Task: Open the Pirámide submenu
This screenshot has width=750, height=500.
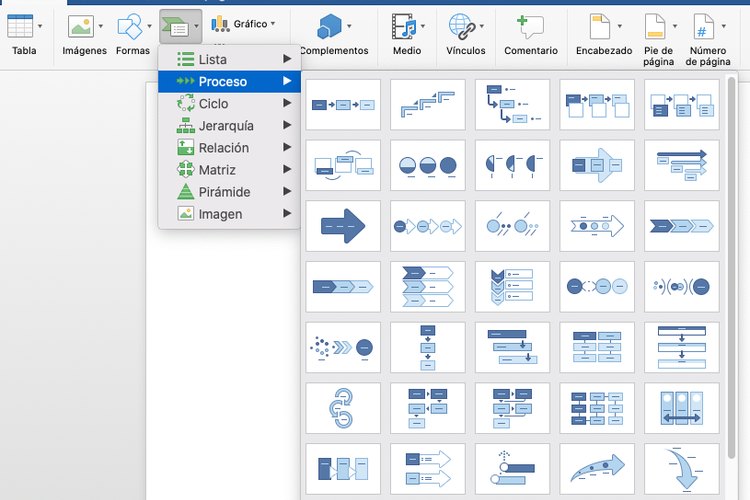Action: (x=230, y=191)
